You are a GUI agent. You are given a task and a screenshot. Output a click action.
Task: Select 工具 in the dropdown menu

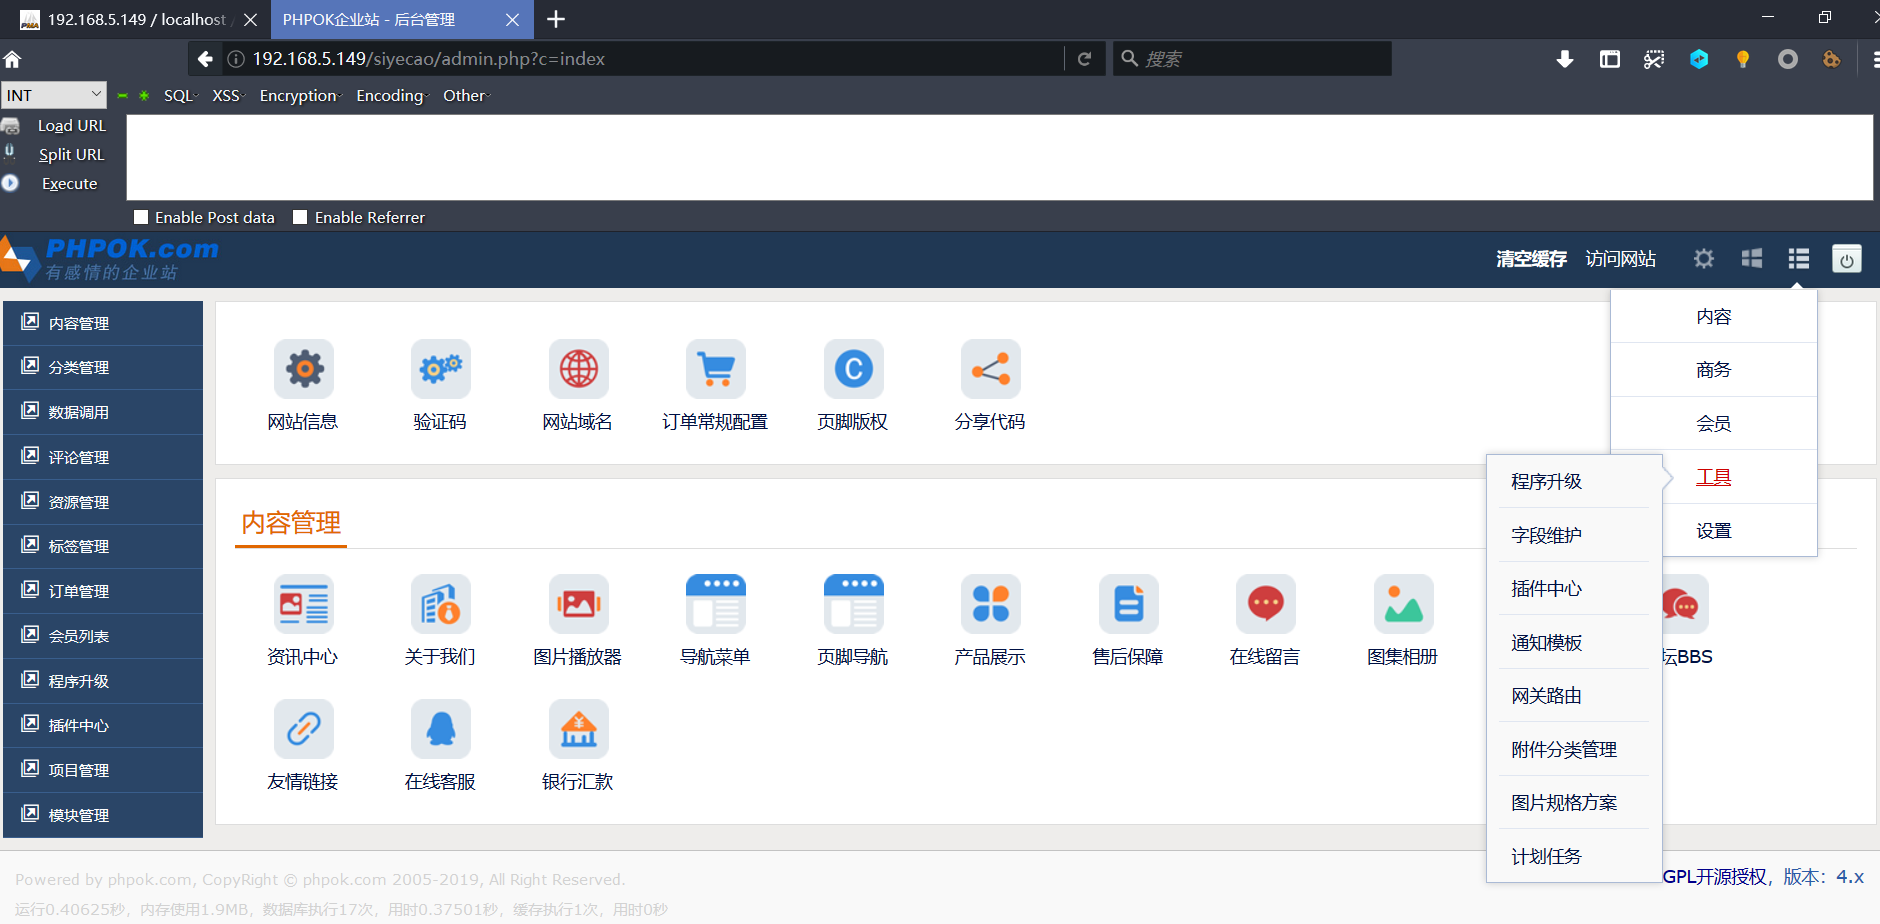[1713, 477]
